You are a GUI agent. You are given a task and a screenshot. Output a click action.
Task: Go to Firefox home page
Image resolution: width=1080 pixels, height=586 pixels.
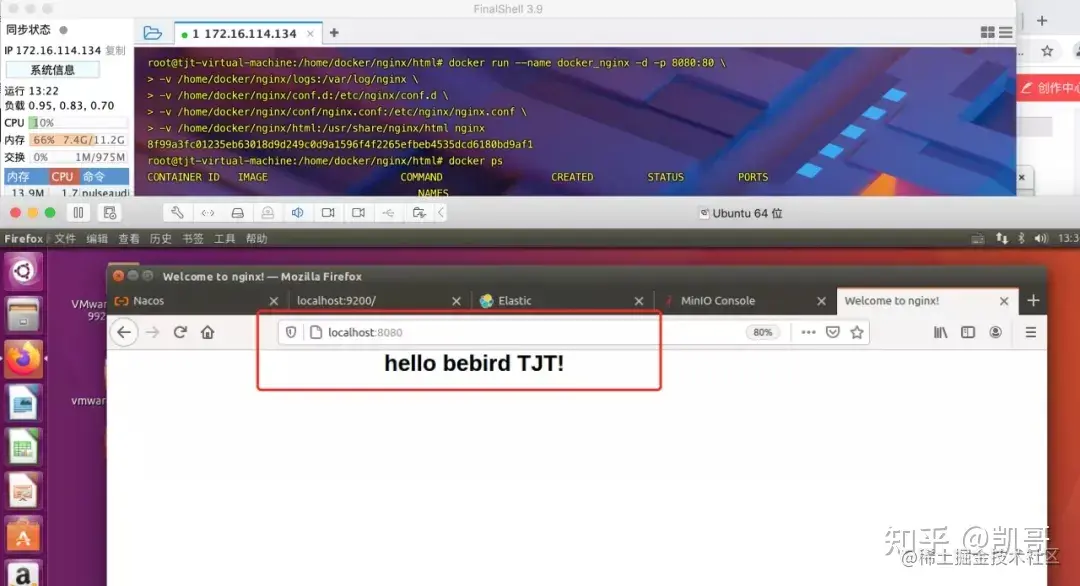(207, 333)
